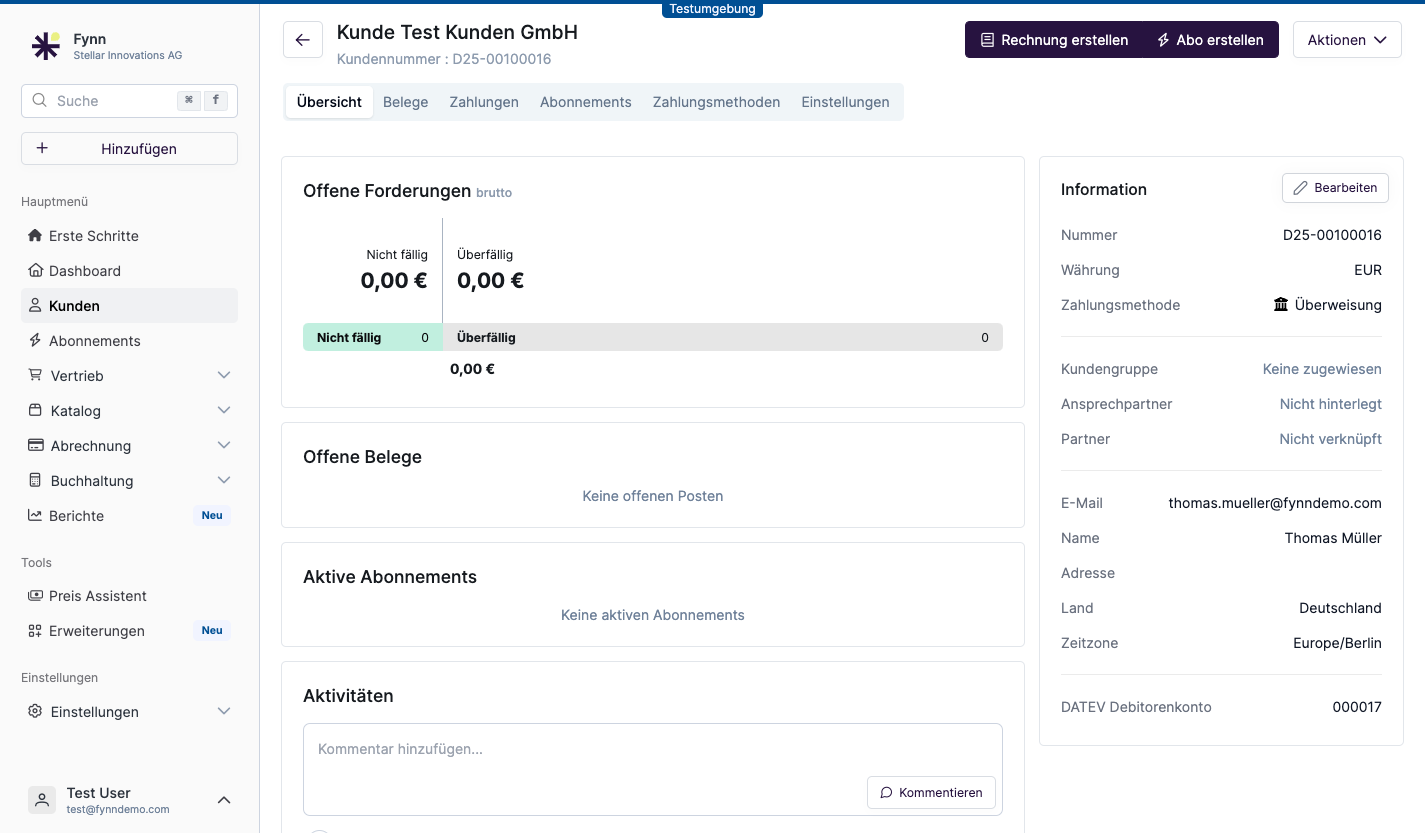The height and width of the screenshot is (833, 1425).
Task: Click the Katalog box icon
Action: point(36,411)
